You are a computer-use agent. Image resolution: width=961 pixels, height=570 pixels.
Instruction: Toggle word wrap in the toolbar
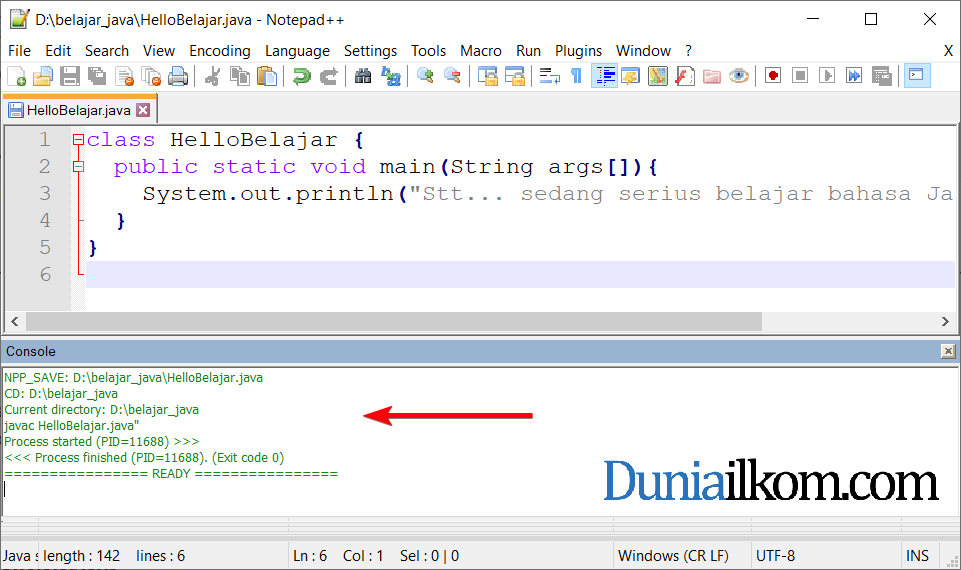549,76
